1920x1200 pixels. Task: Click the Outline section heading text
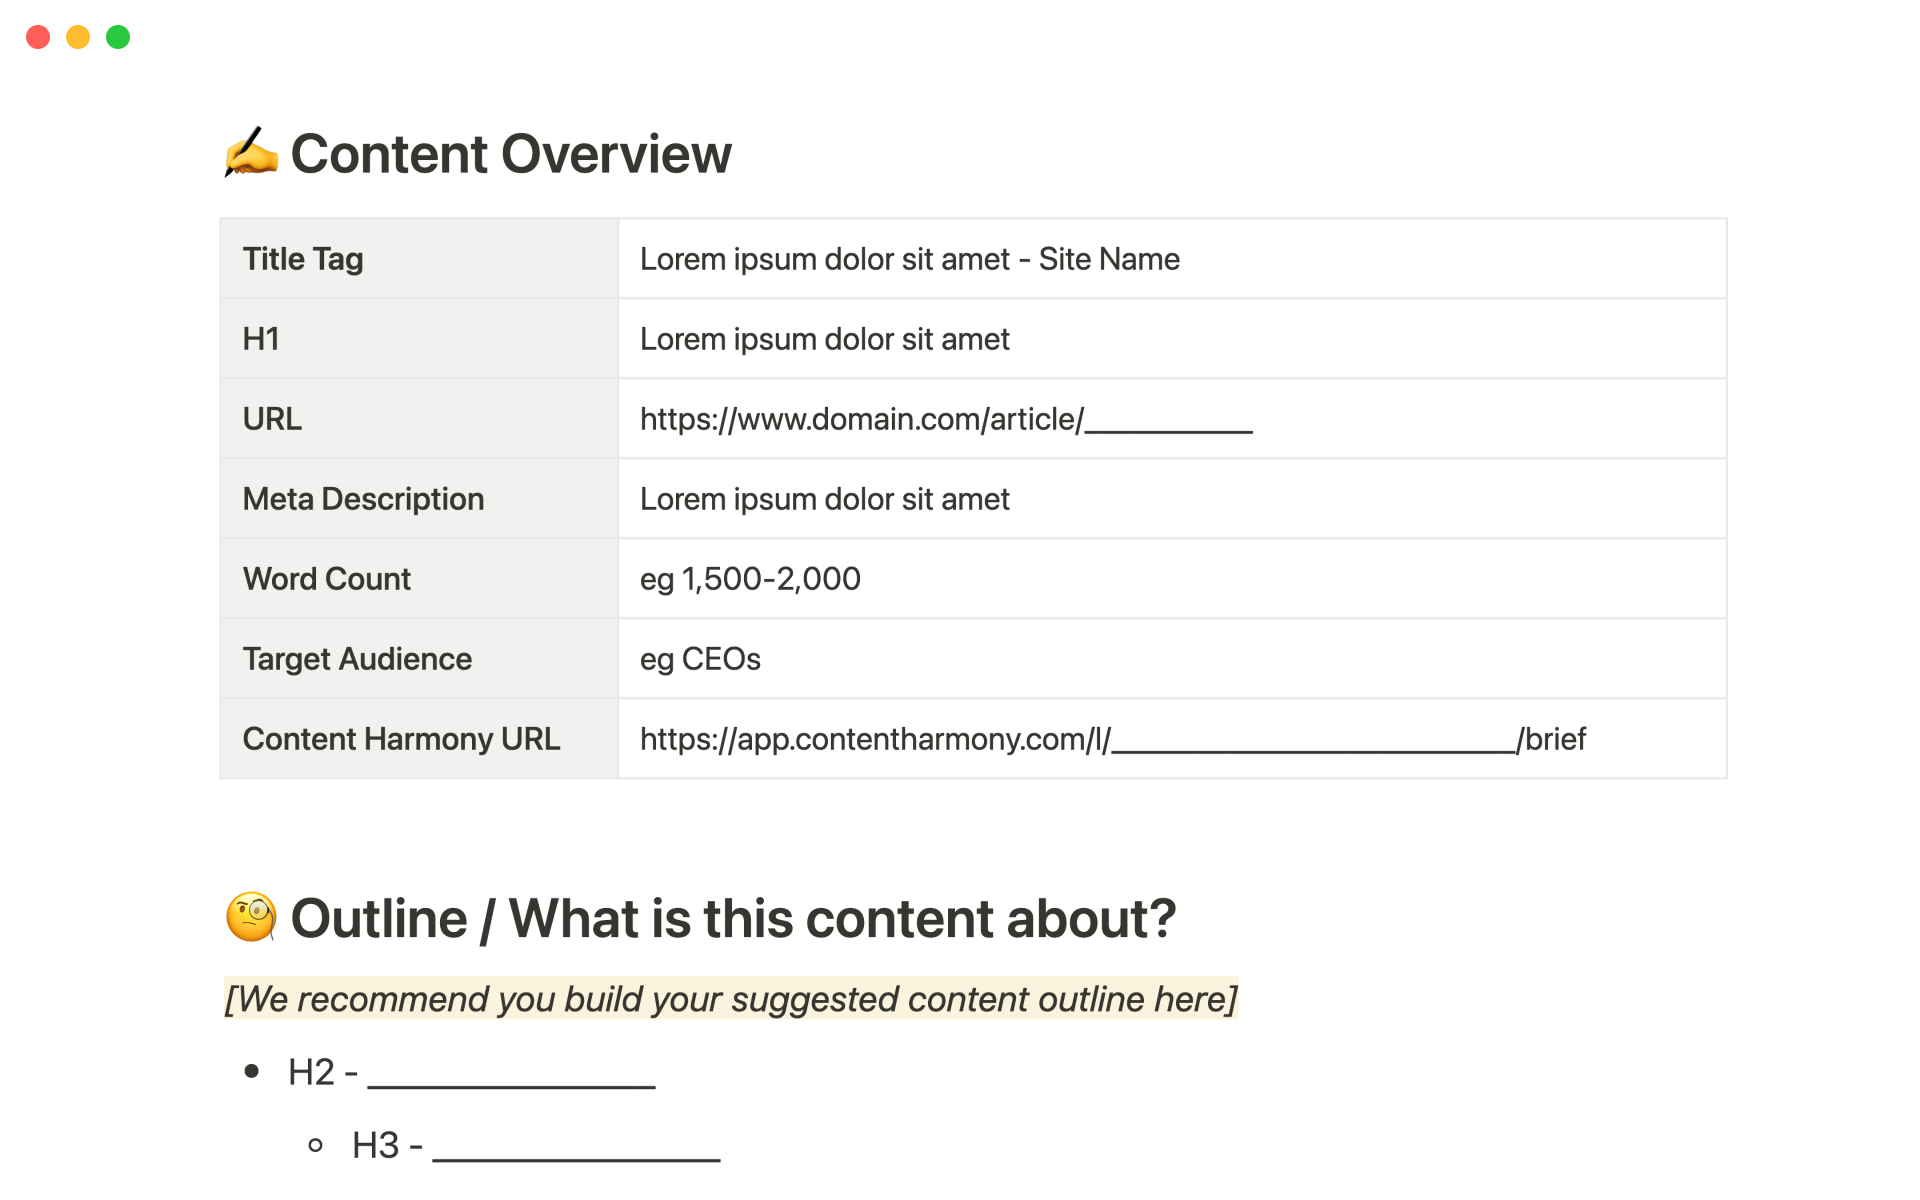pyautogui.click(x=732, y=918)
